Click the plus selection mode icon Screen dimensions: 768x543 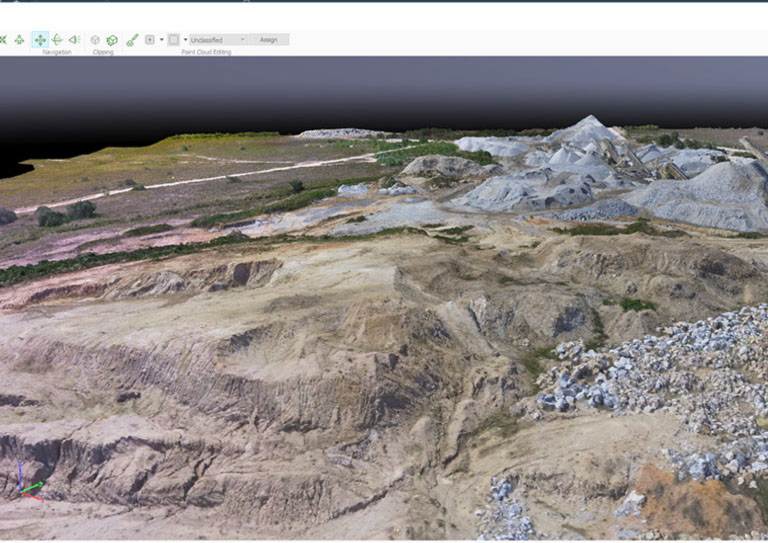click(x=150, y=40)
